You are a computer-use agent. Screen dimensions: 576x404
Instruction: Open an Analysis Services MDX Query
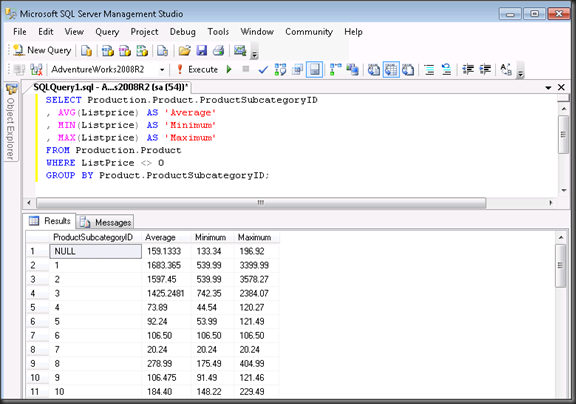tap(108, 51)
